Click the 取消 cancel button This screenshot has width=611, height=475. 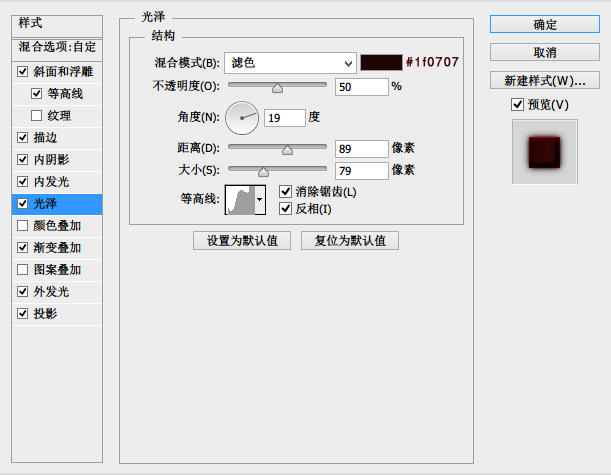[x=545, y=52]
